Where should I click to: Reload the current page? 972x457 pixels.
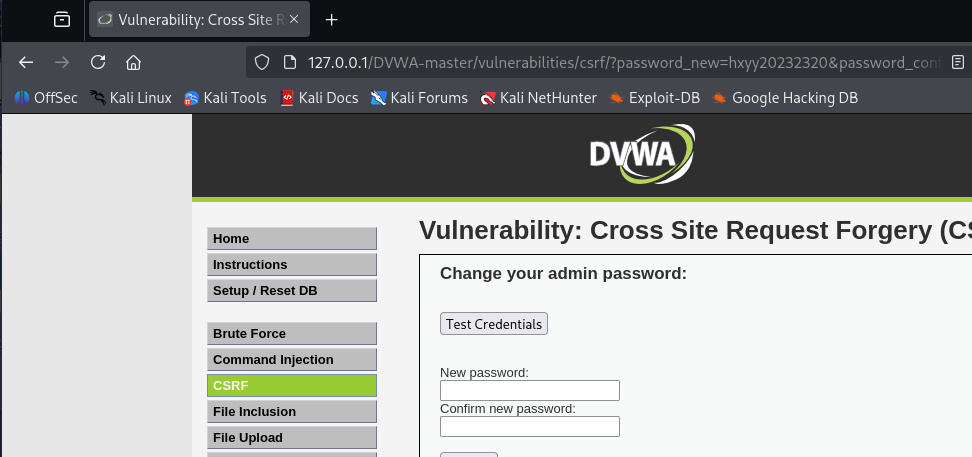click(x=98, y=62)
